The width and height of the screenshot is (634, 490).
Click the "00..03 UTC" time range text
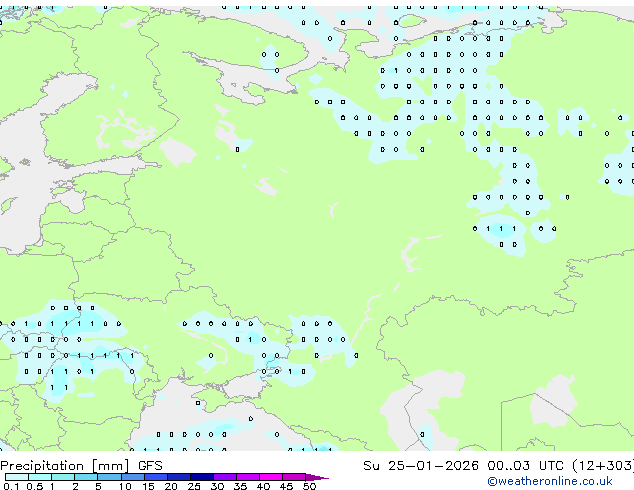click(525, 466)
